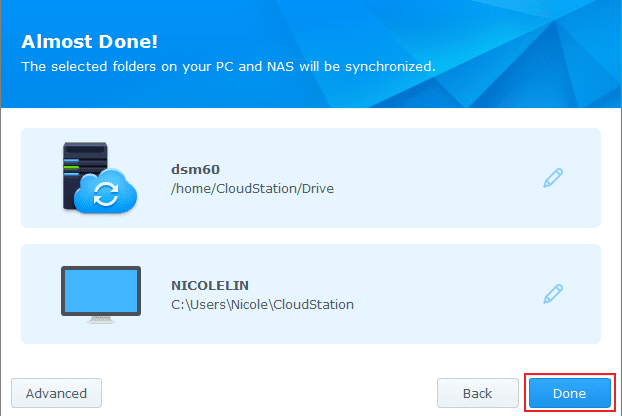Edit the NICOLELIN PC folder pencil icon
Screen dimensions: 622x416
[553, 294]
